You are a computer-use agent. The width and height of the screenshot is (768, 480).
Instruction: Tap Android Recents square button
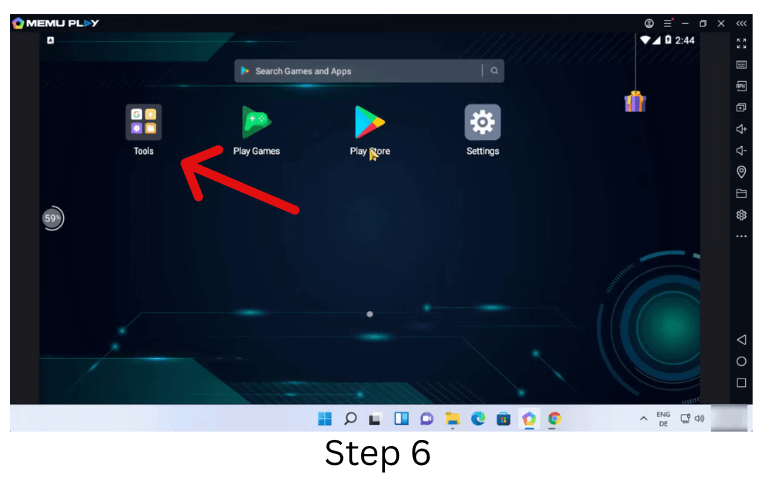pos(742,383)
